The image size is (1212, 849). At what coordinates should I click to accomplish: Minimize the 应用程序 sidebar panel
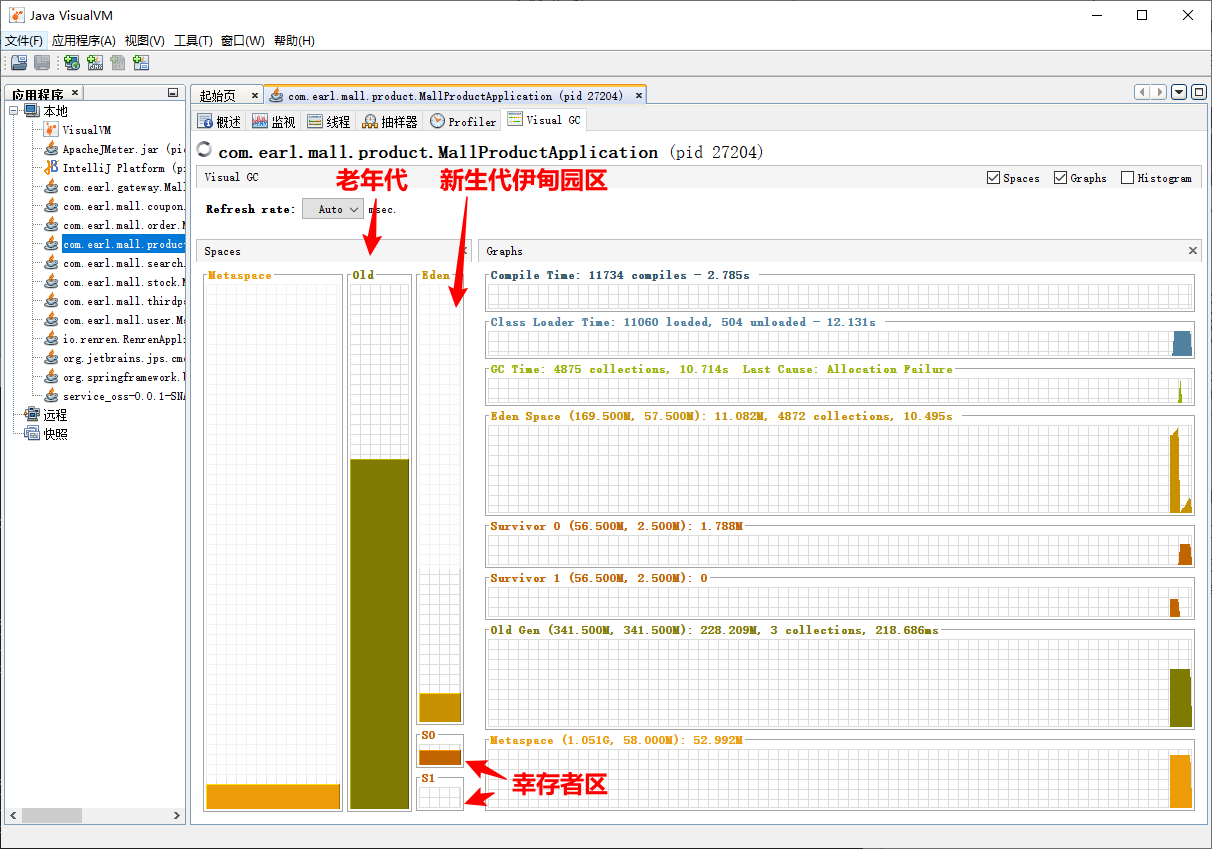173,92
